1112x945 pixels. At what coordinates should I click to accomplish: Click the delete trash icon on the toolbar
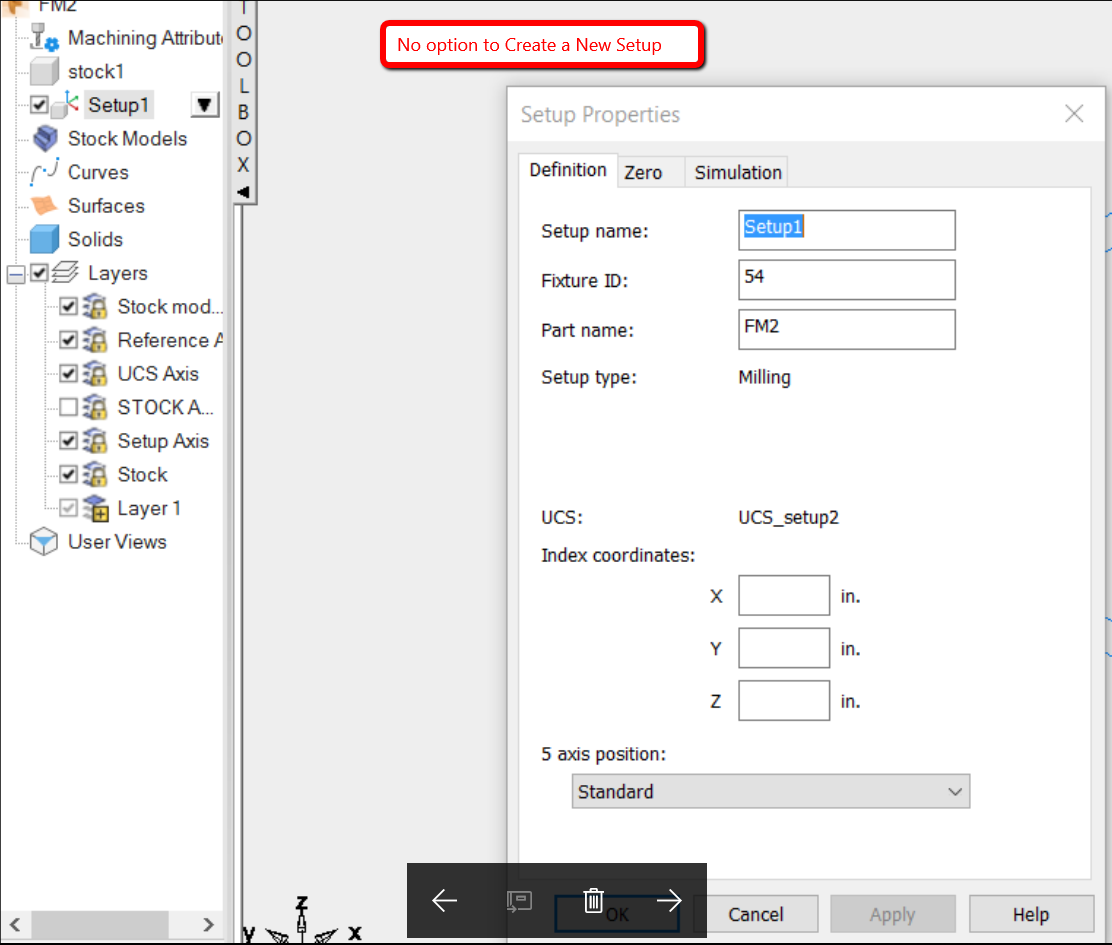[x=594, y=899]
